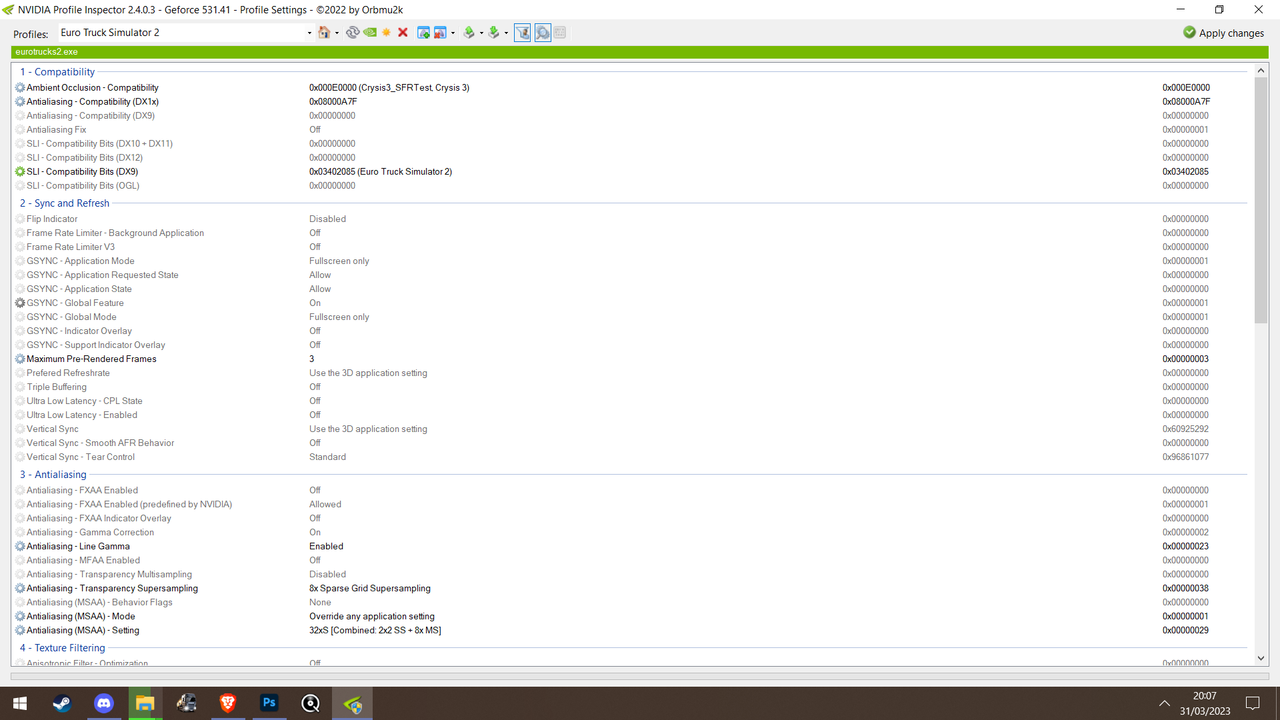Delete current profile red X icon
The height and width of the screenshot is (720, 1280).
tap(403, 32)
